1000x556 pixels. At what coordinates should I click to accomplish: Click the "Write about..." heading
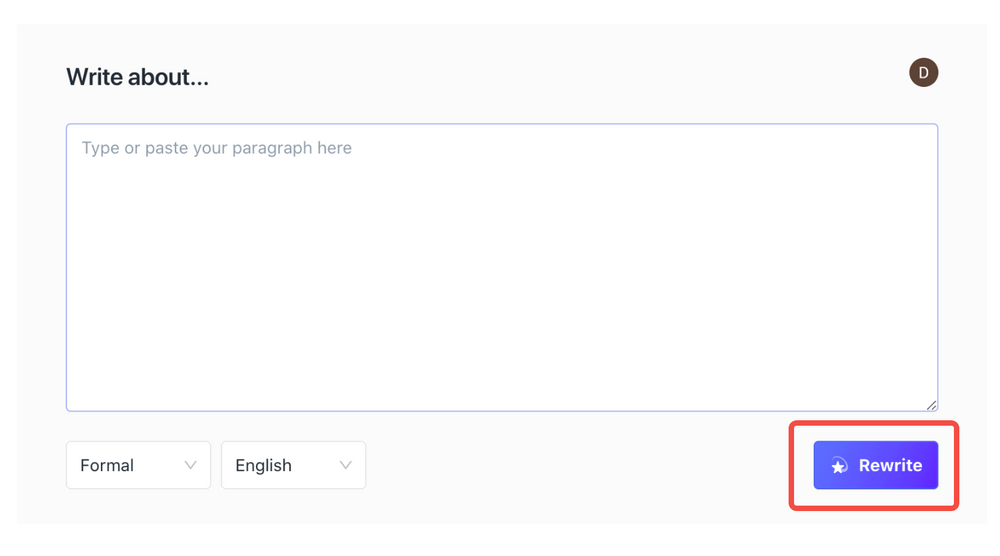pos(137,77)
